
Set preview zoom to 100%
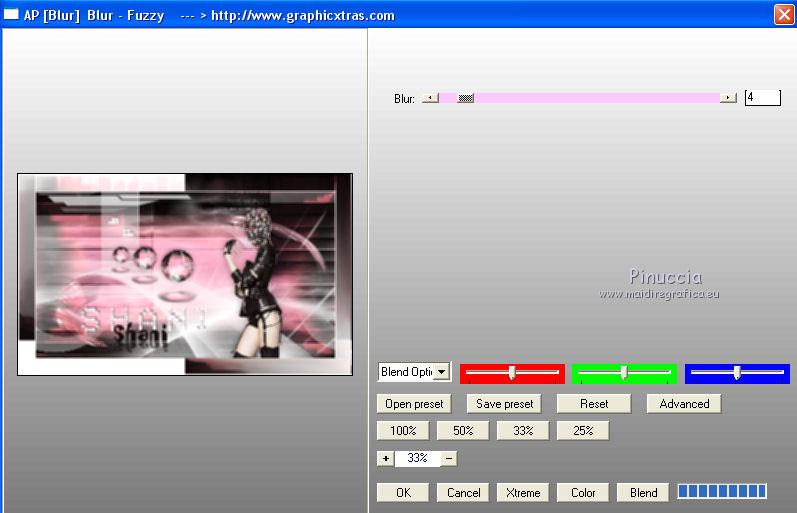(403, 431)
